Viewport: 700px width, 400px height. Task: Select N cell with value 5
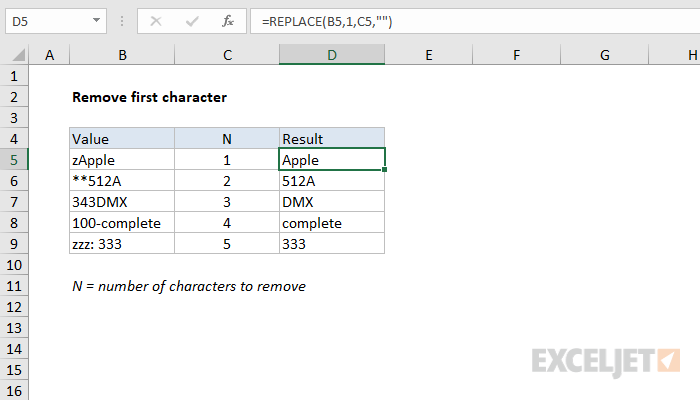pos(227,244)
